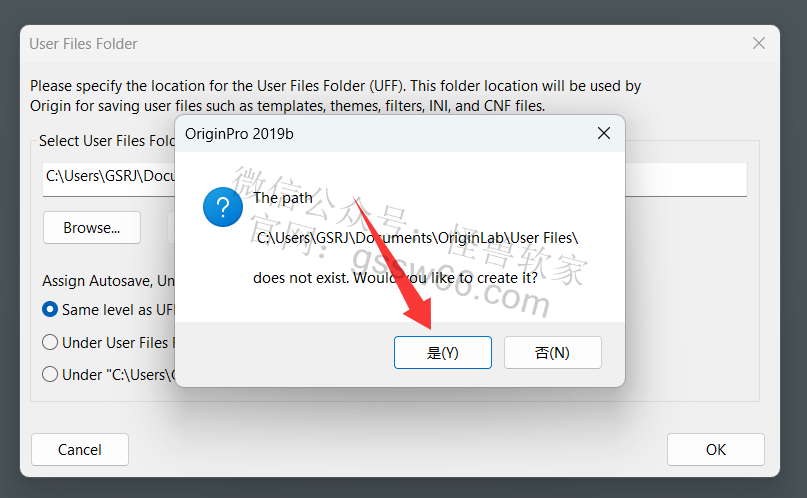Open the Browse... folder picker
Image resolution: width=807 pixels, height=498 pixels.
pos(92,227)
